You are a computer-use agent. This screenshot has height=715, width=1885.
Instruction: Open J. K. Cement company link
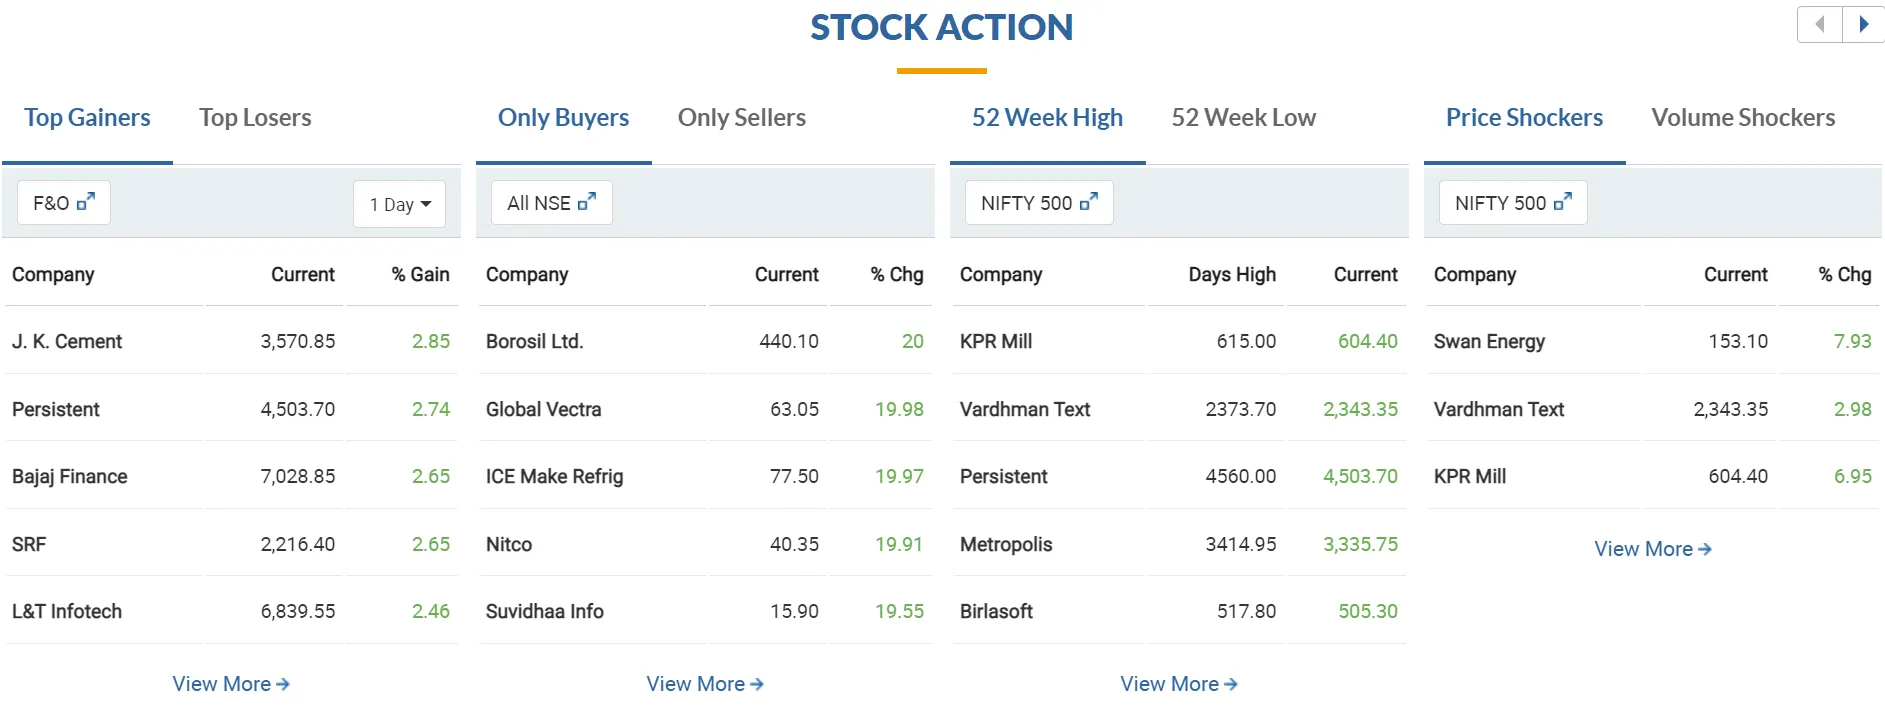[67, 342]
